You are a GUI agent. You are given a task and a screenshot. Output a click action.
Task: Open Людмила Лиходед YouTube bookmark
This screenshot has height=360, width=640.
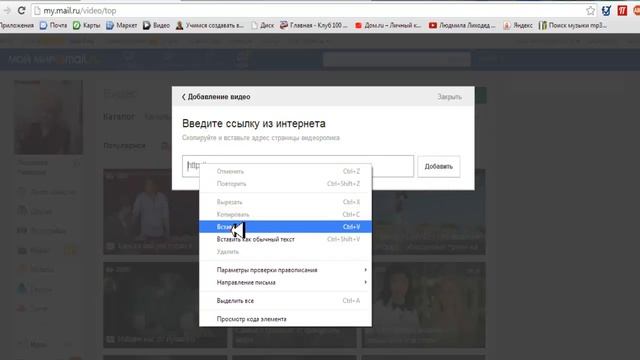tap(462, 25)
